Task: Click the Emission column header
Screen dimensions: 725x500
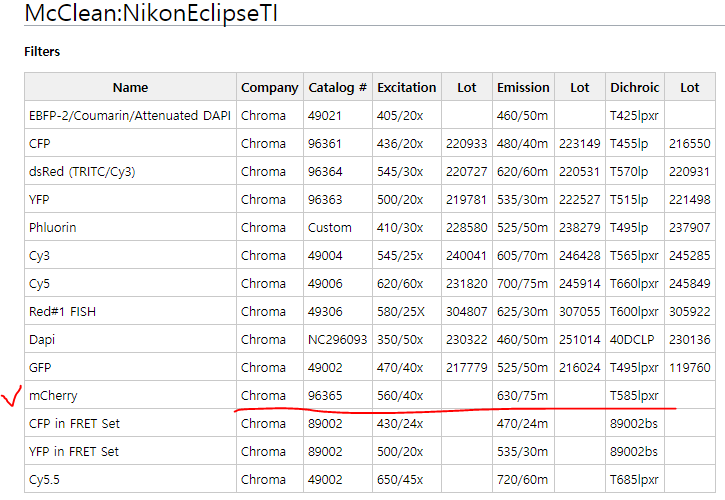Action: 523,87
